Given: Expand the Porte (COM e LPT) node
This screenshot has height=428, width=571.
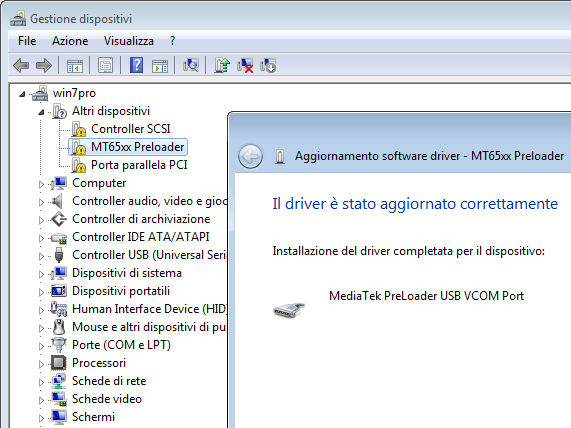Looking at the screenshot, I should coord(41,346).
